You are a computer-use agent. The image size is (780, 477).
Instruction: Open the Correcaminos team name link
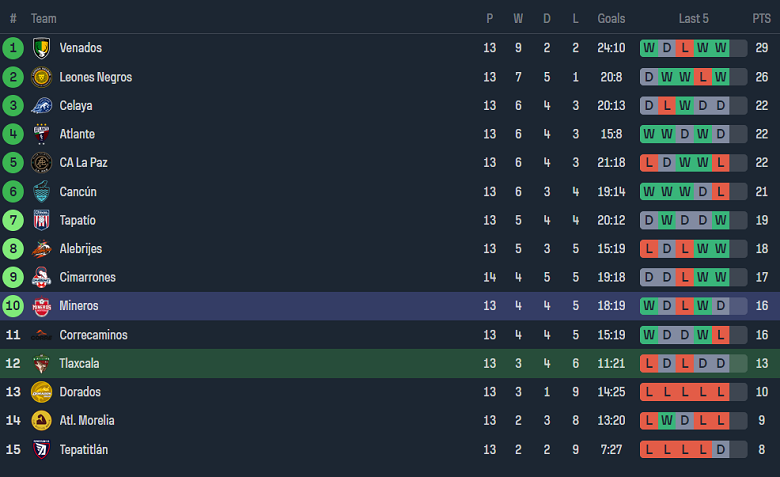click(94, 335)
